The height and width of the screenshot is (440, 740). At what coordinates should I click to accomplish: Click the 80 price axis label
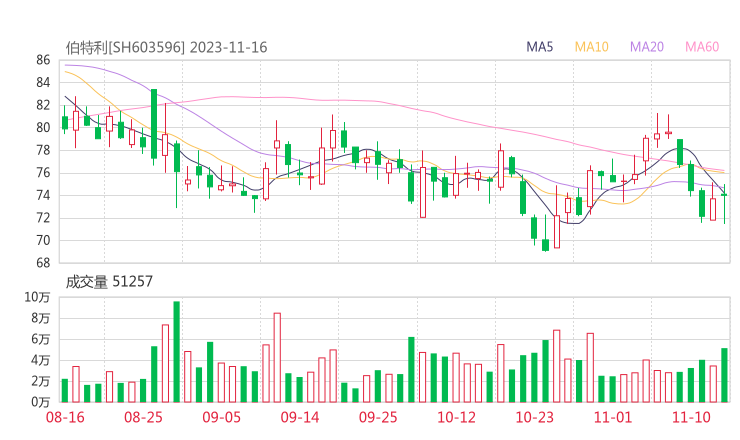point(43,127)
